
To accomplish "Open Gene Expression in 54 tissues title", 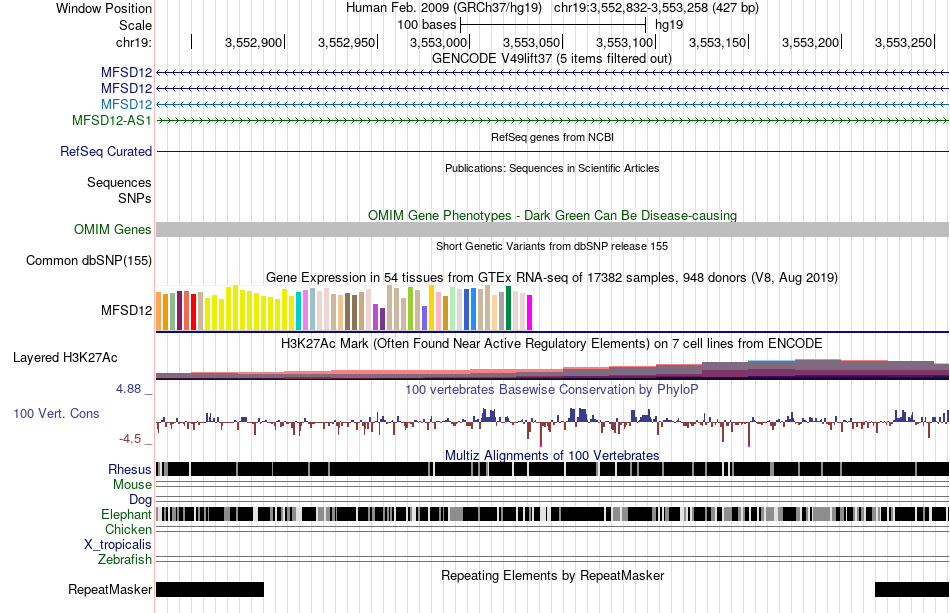I will point(552,277).
